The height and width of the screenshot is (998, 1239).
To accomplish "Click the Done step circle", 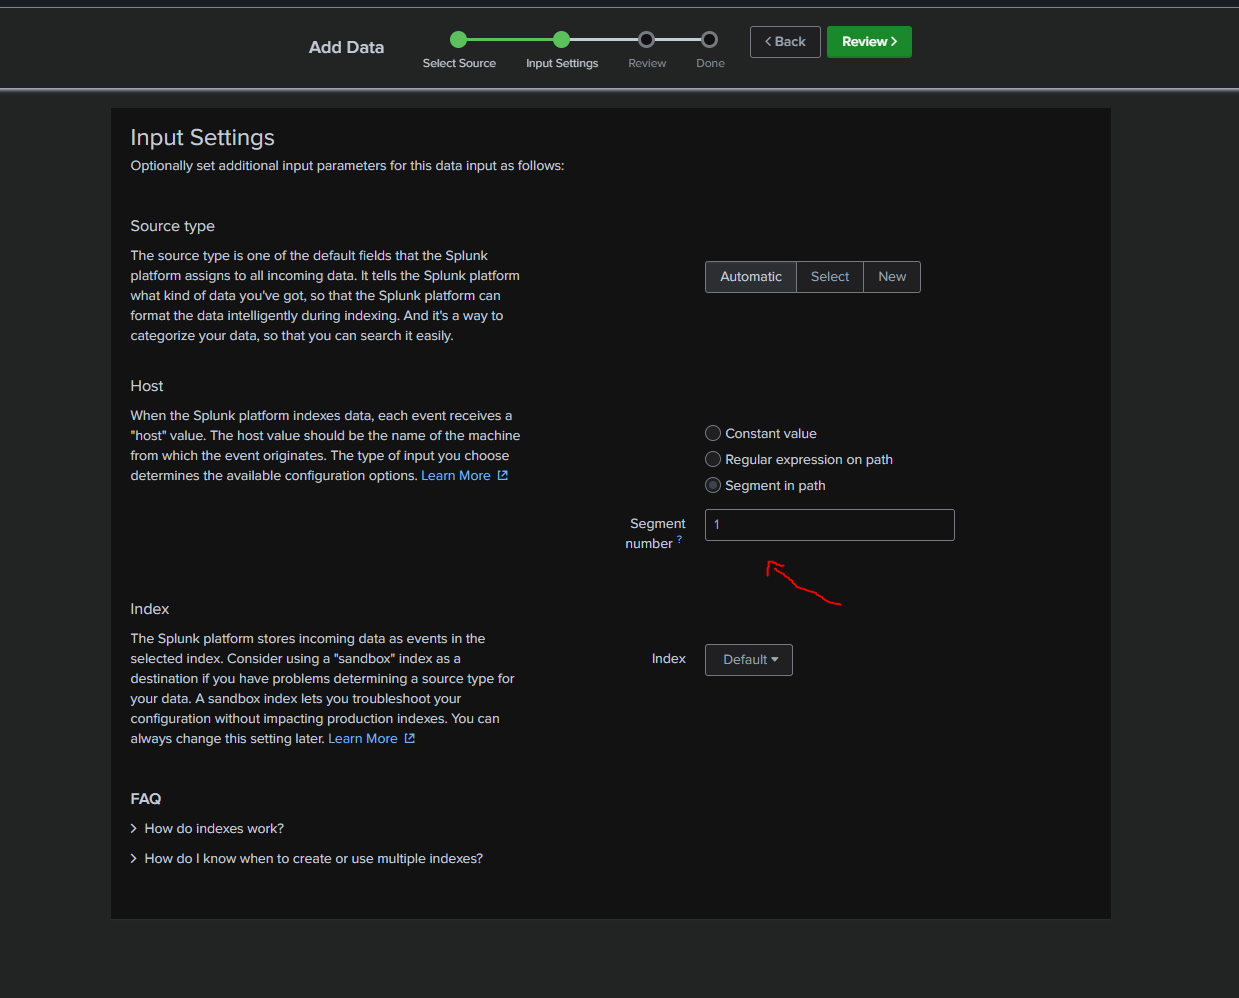I will pos(710,39).
